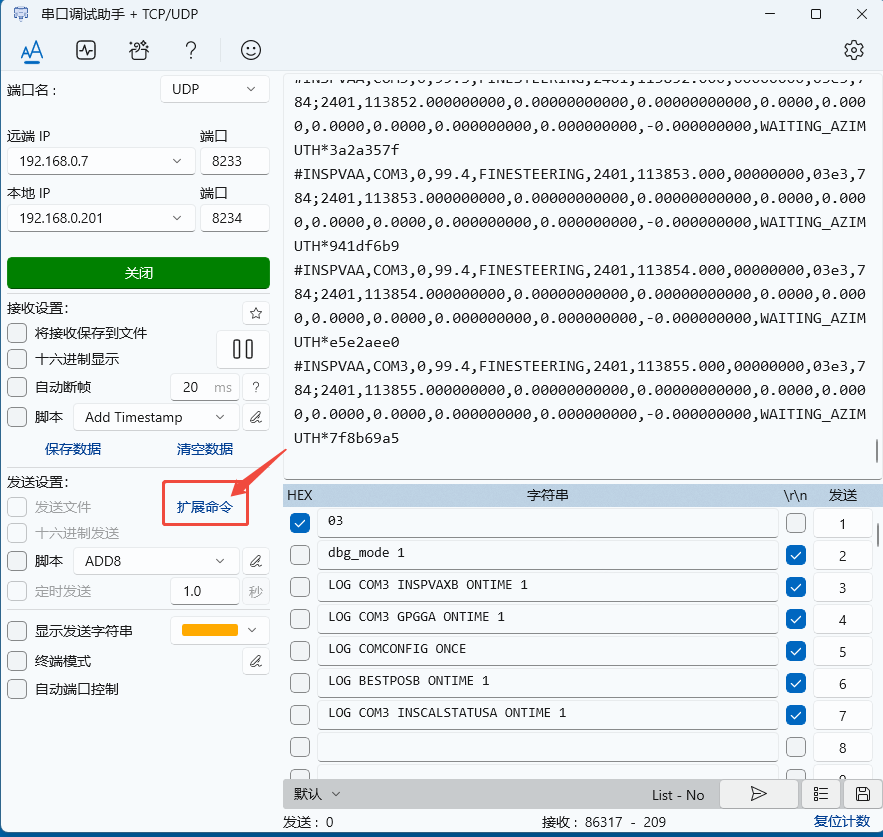Click send button 3 for INSPVAXB command
The image size is (883, 837).
pyautogui.click(x=842, y=587)
